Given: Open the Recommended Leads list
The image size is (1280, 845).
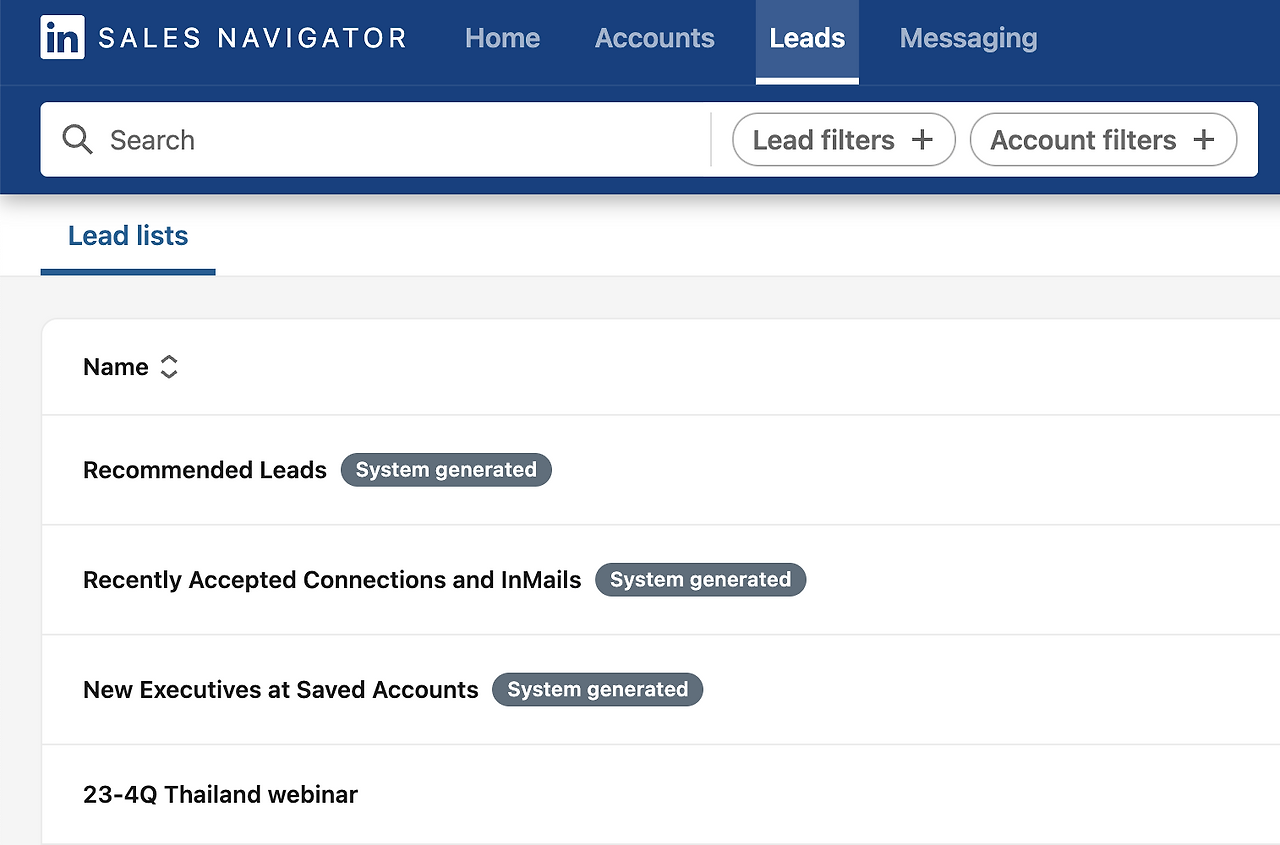Looking at the screenshot, I should [205, 470].
